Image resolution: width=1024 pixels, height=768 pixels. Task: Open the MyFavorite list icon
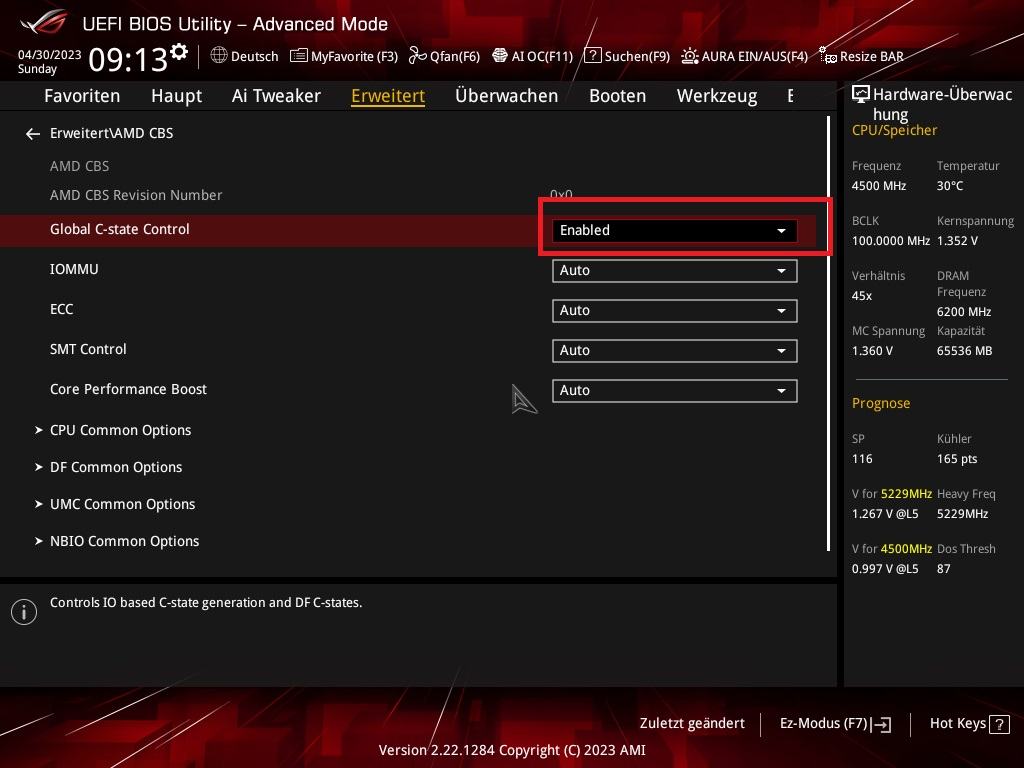(298, 56)
